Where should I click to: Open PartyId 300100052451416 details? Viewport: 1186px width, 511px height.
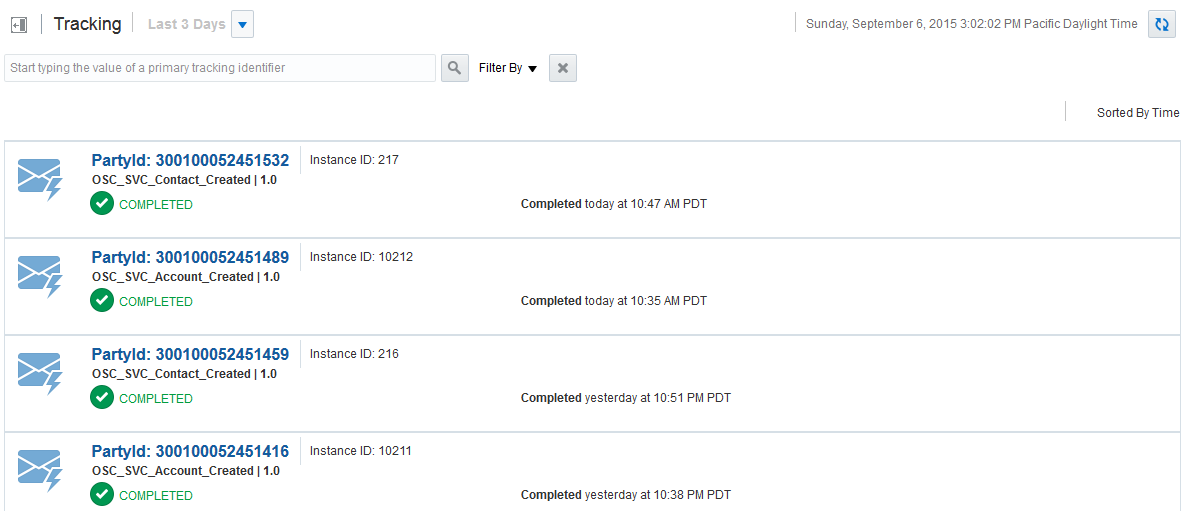click(191, 451)
